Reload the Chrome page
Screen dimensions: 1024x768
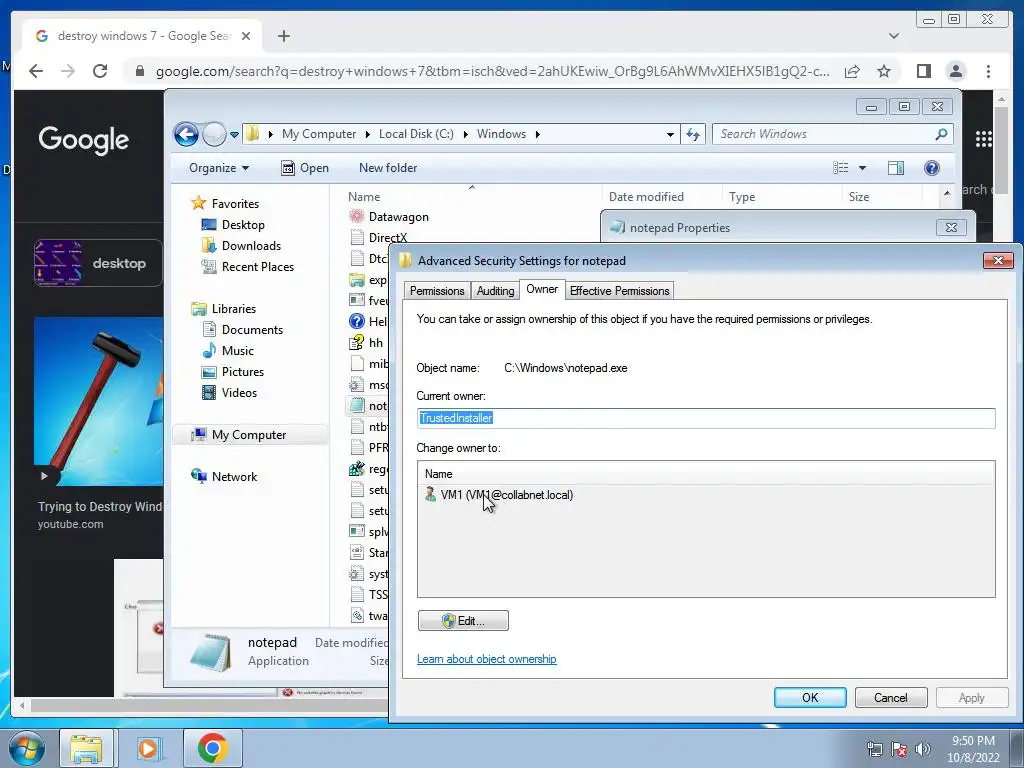click(100, 71)
